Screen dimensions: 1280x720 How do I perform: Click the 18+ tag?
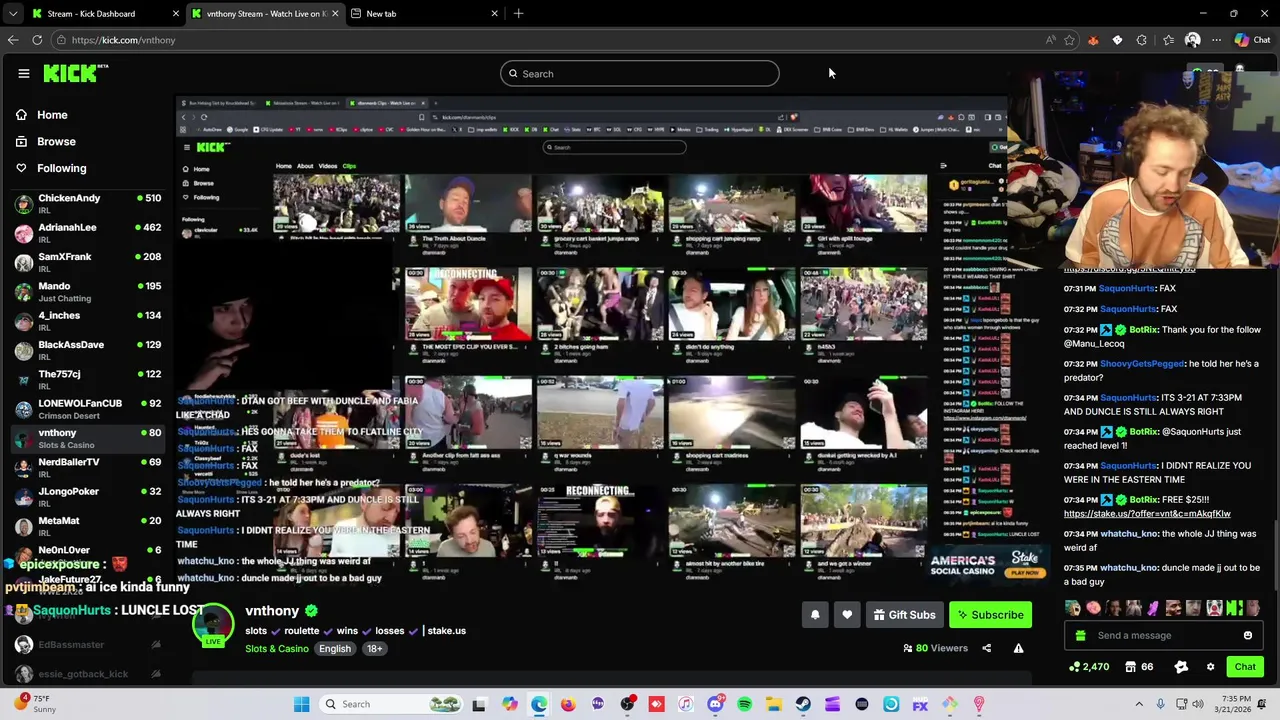(x=374, y=649)
